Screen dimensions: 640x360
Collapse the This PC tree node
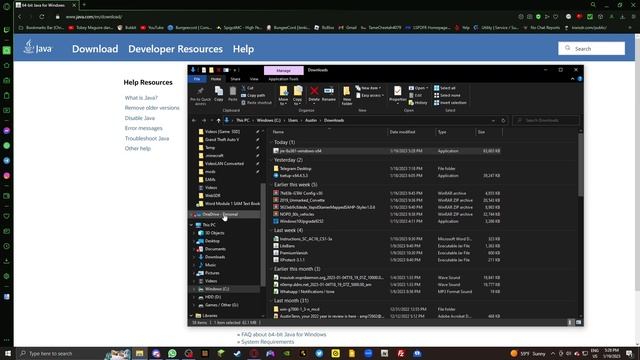tap(191, 225)
